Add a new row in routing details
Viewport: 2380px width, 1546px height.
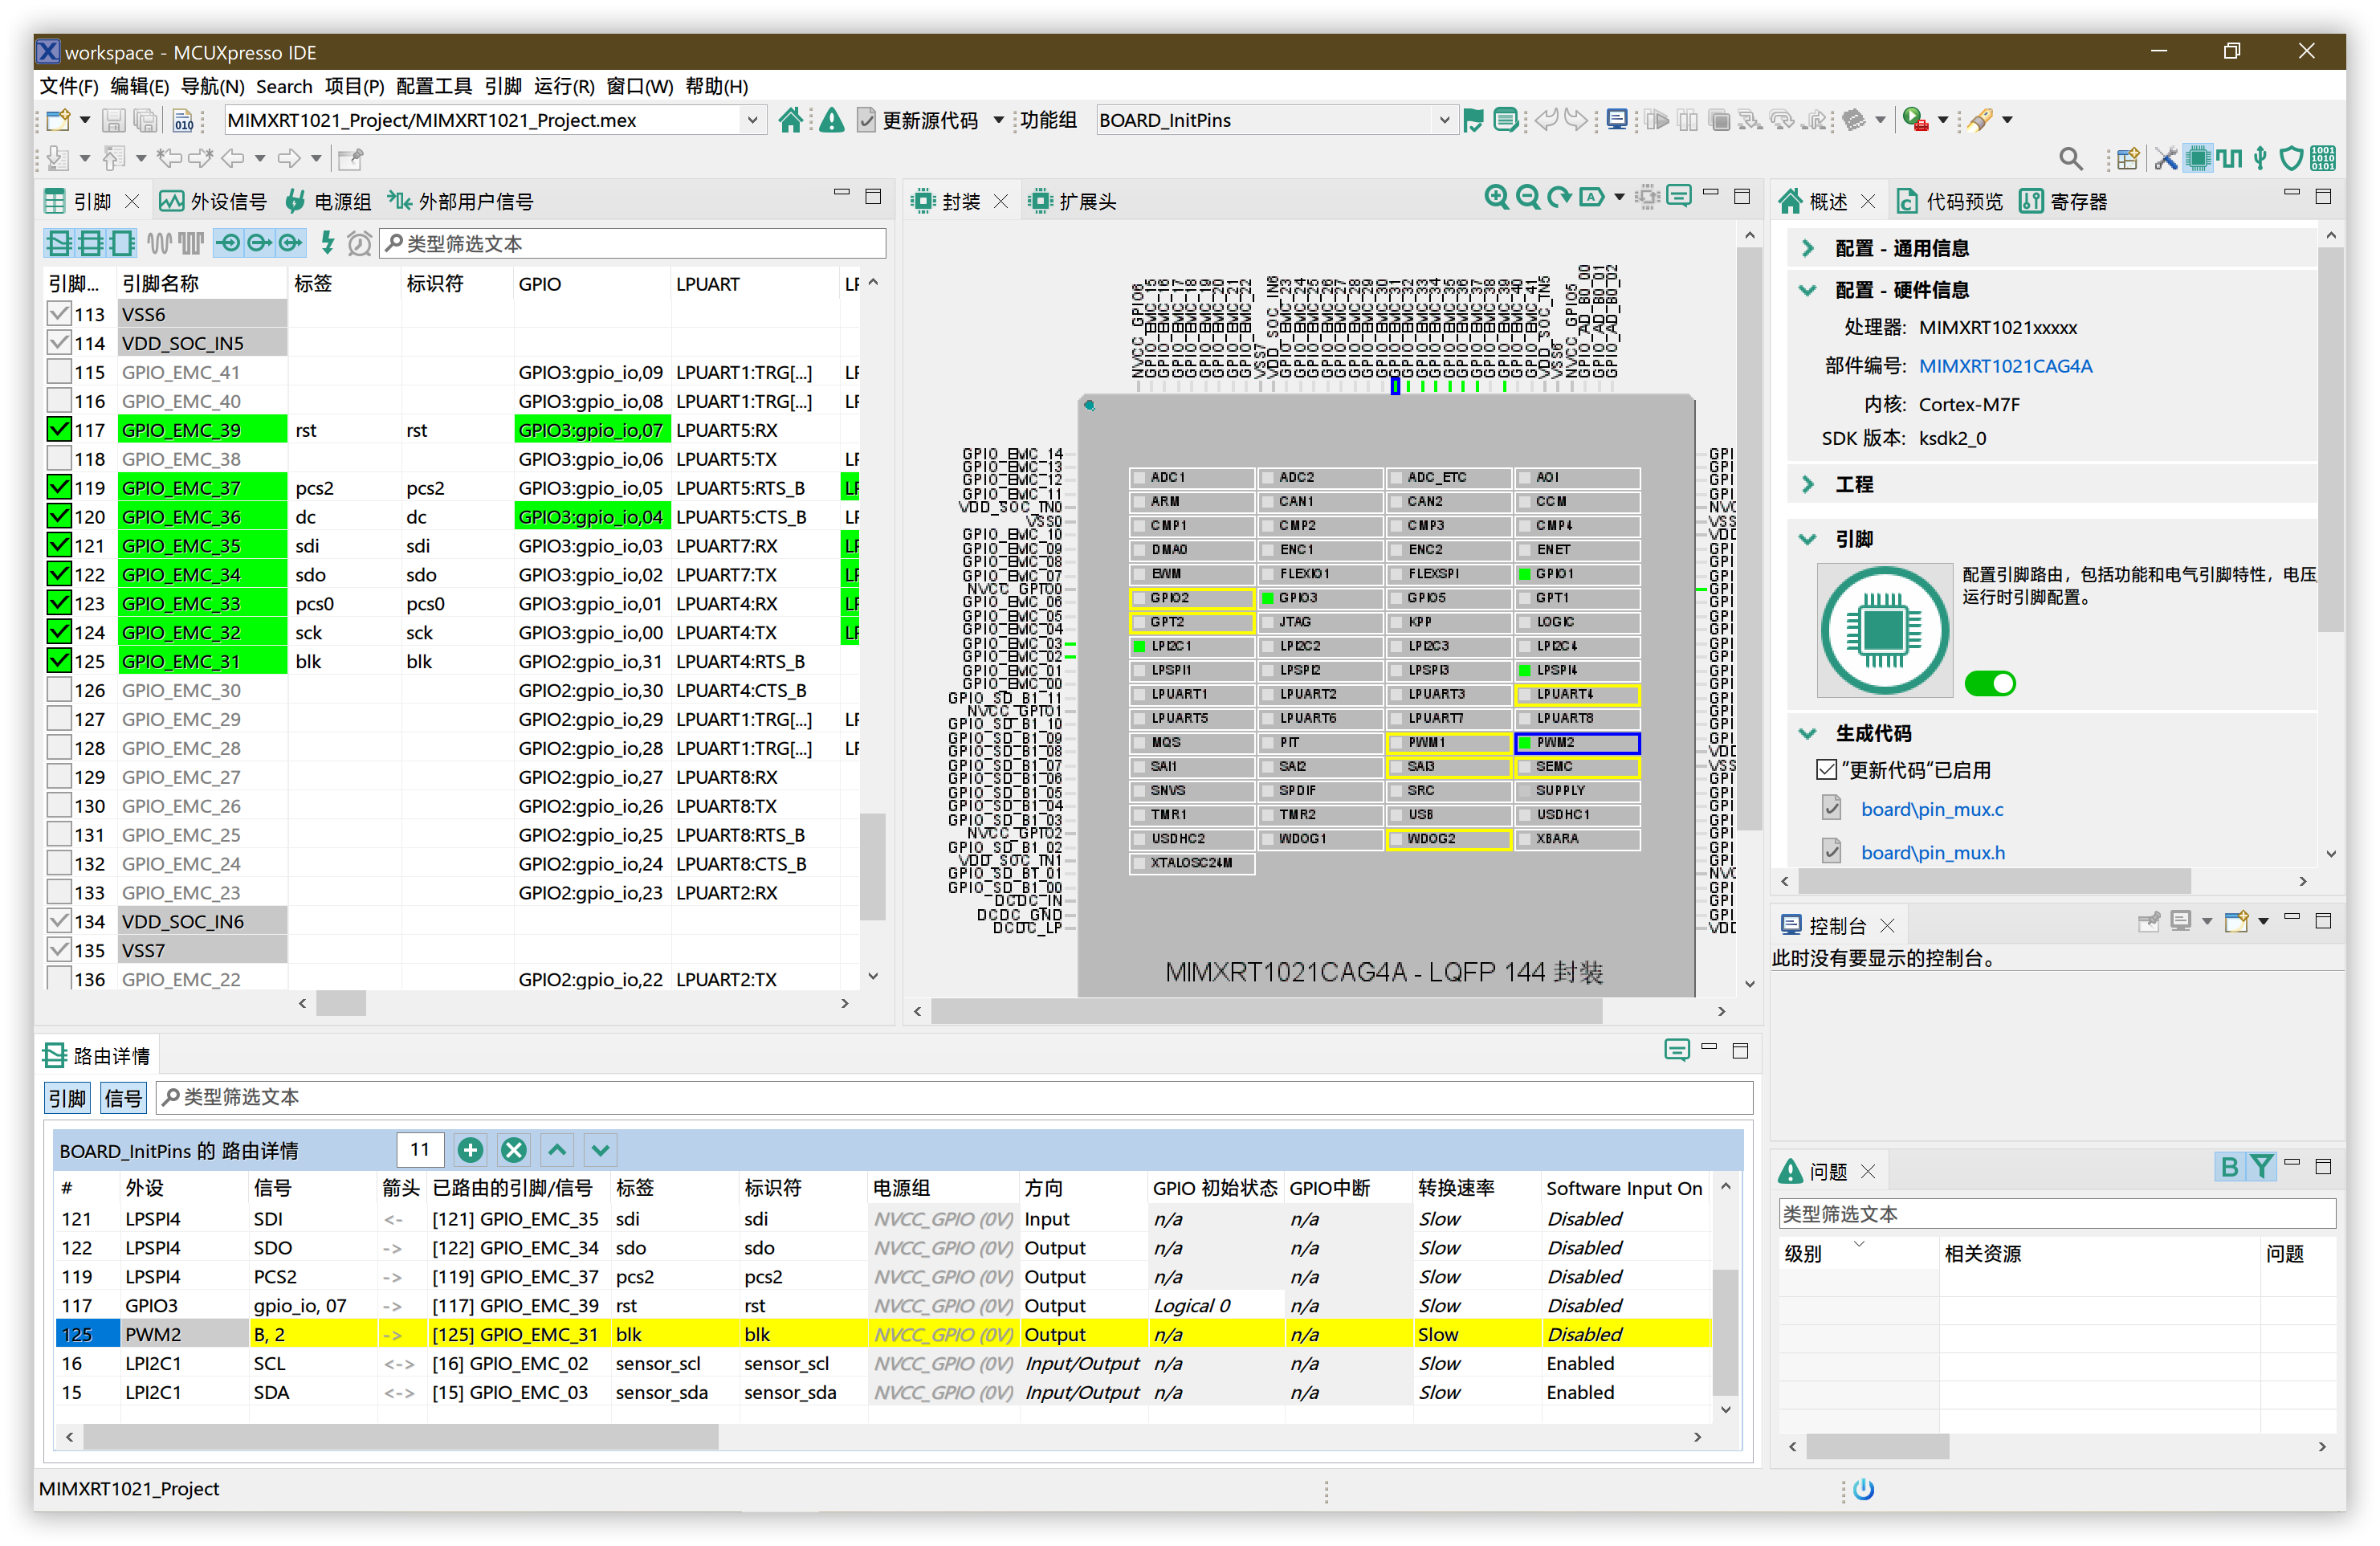pos(470,1150)
